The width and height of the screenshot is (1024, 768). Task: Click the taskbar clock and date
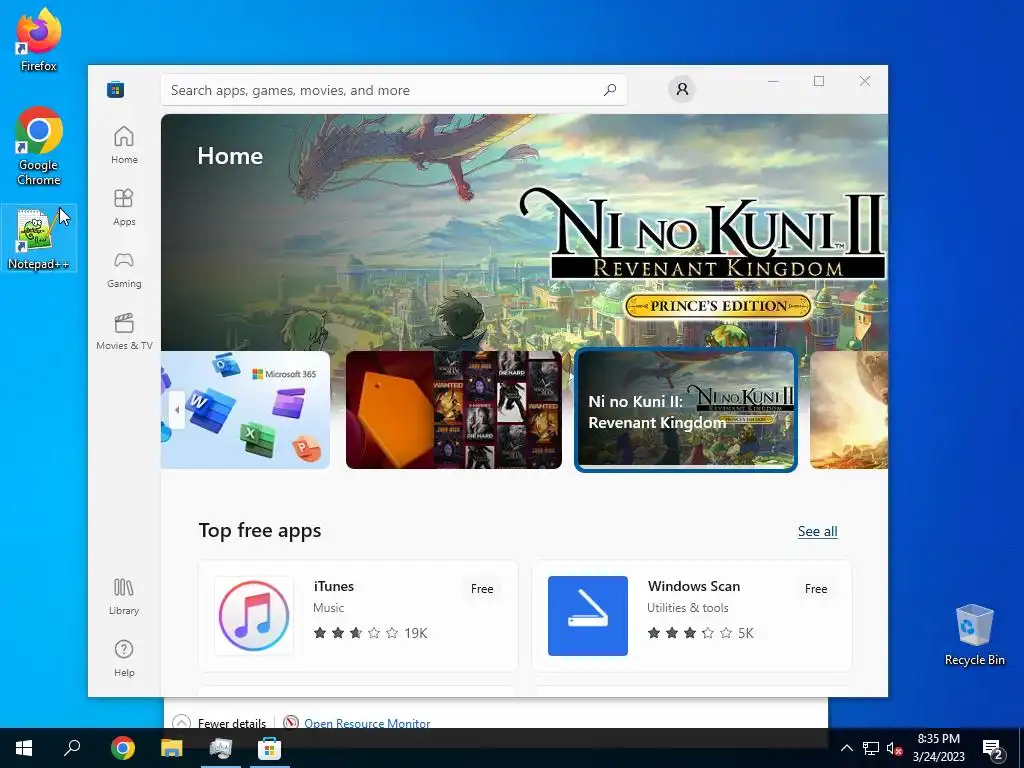pyautogui.click(x=938, y=748)
